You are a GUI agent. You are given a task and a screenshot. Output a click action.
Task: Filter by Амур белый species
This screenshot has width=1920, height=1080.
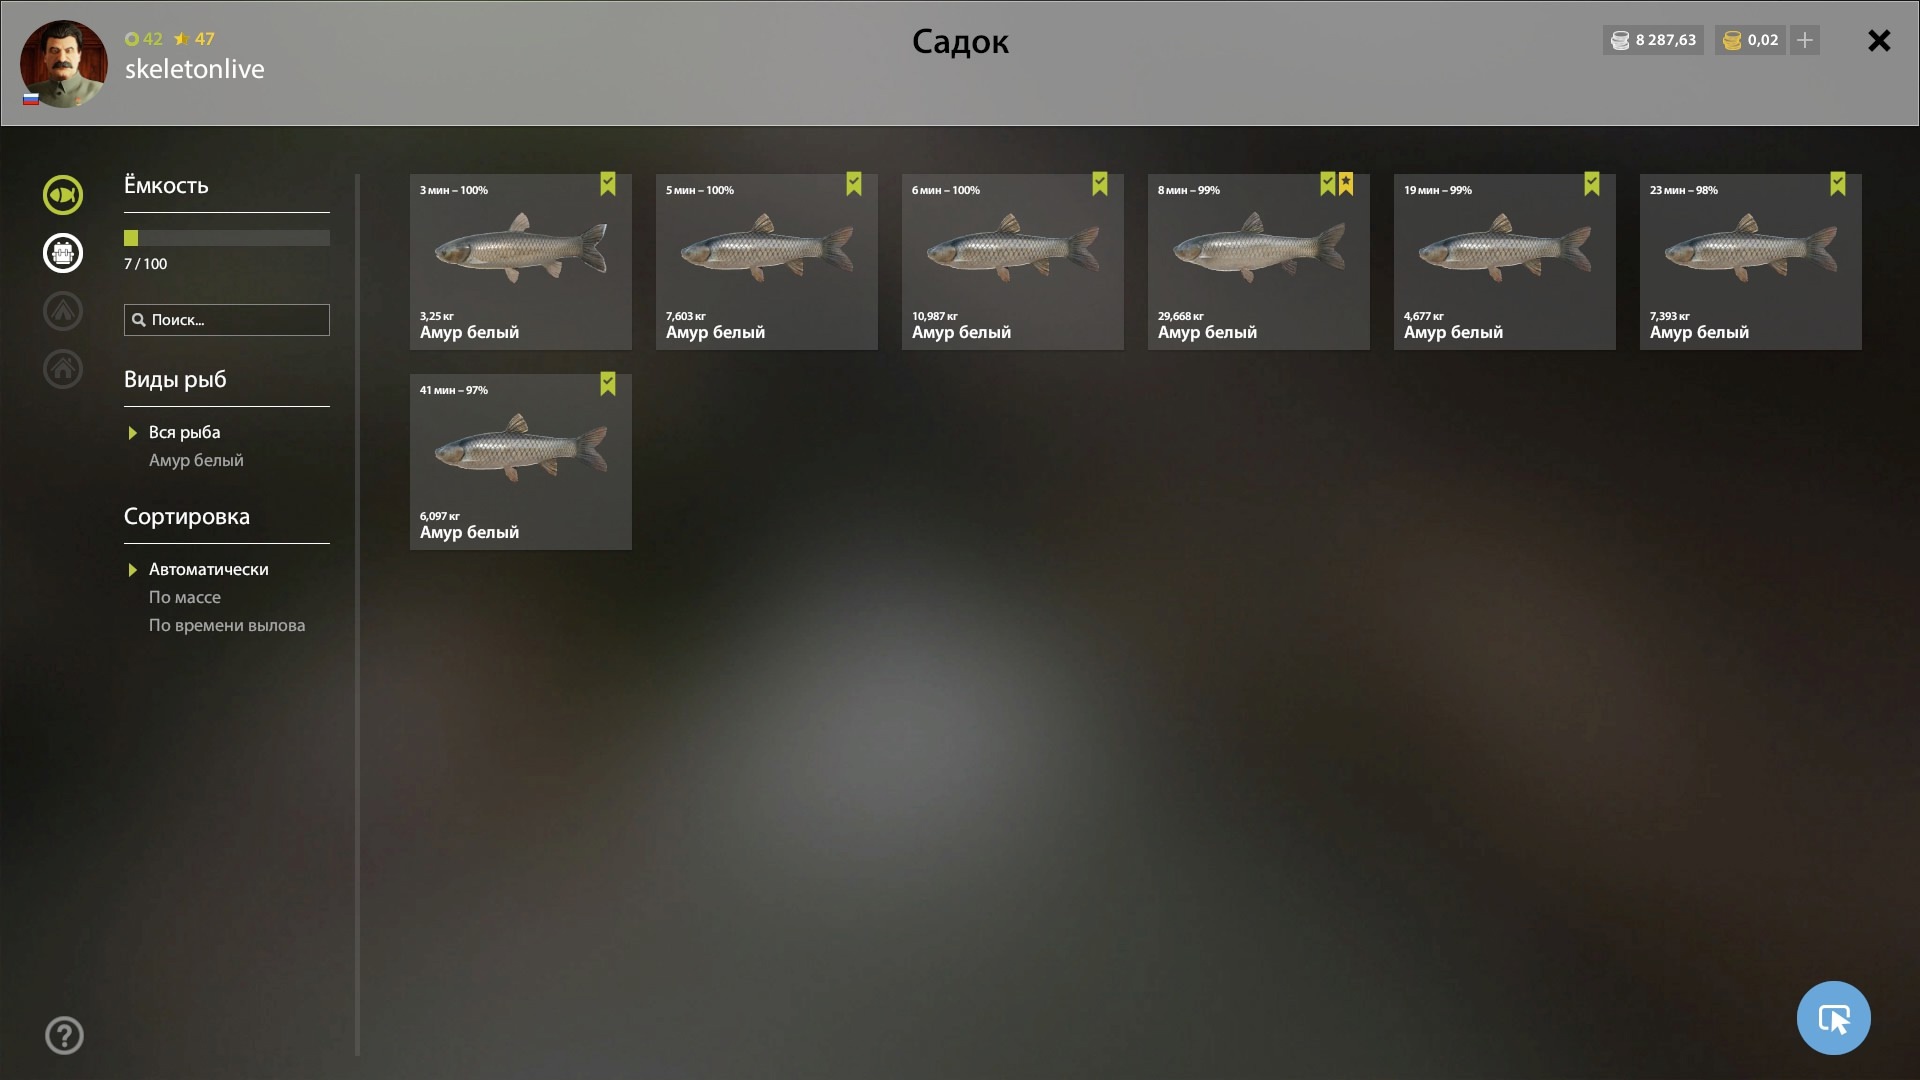(x=196, y=460)
